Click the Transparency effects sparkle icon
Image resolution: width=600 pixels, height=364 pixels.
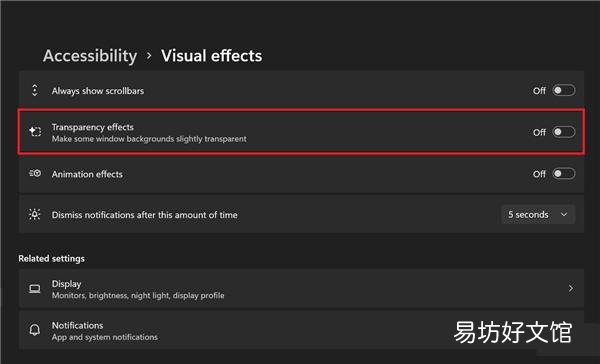click(35, 132)
